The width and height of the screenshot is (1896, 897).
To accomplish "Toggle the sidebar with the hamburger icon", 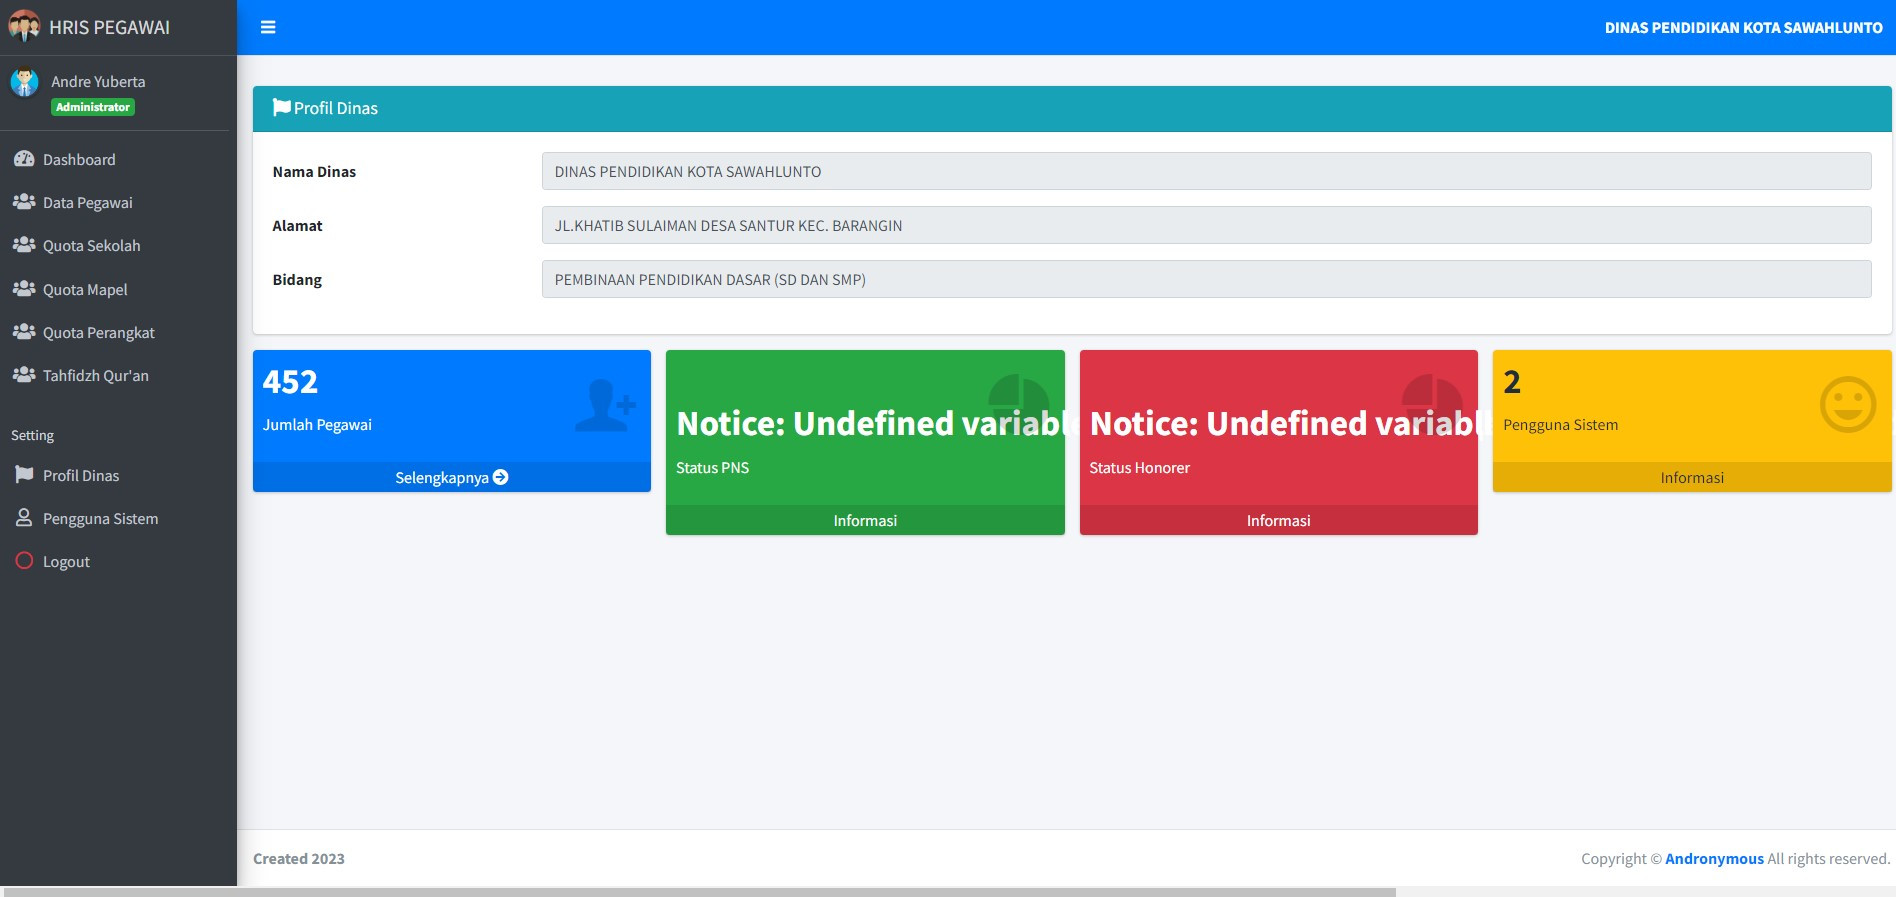I will pyautogui.click(x=268, y=27).
